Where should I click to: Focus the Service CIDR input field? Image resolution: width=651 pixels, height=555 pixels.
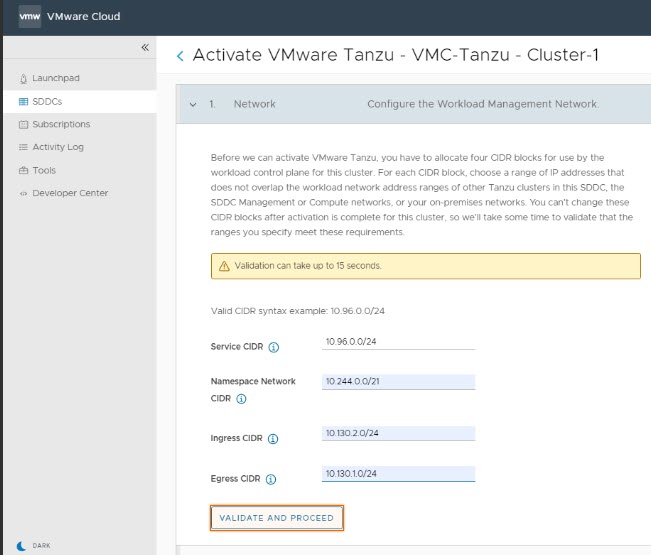tap(398, 342)
